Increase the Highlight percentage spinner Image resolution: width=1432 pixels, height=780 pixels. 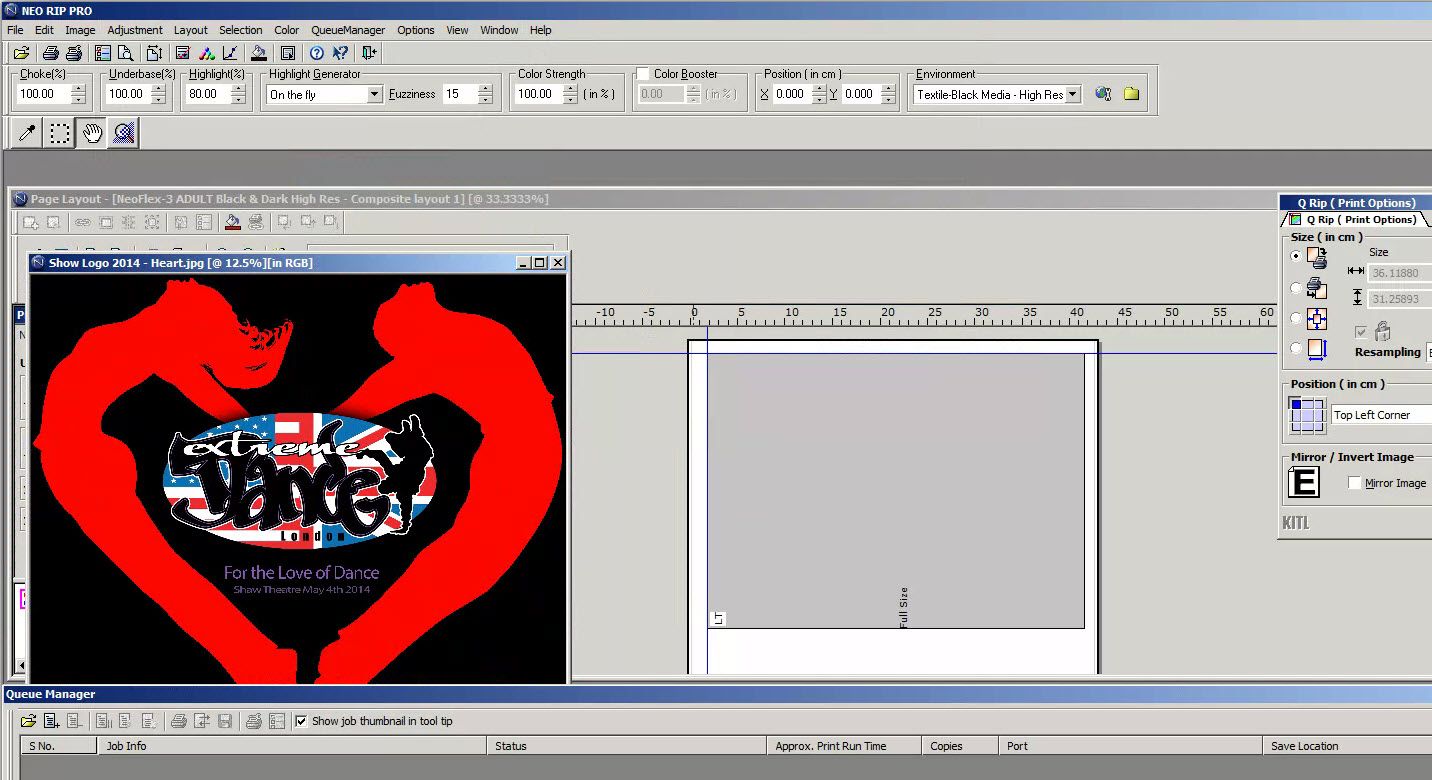point(238,89)
